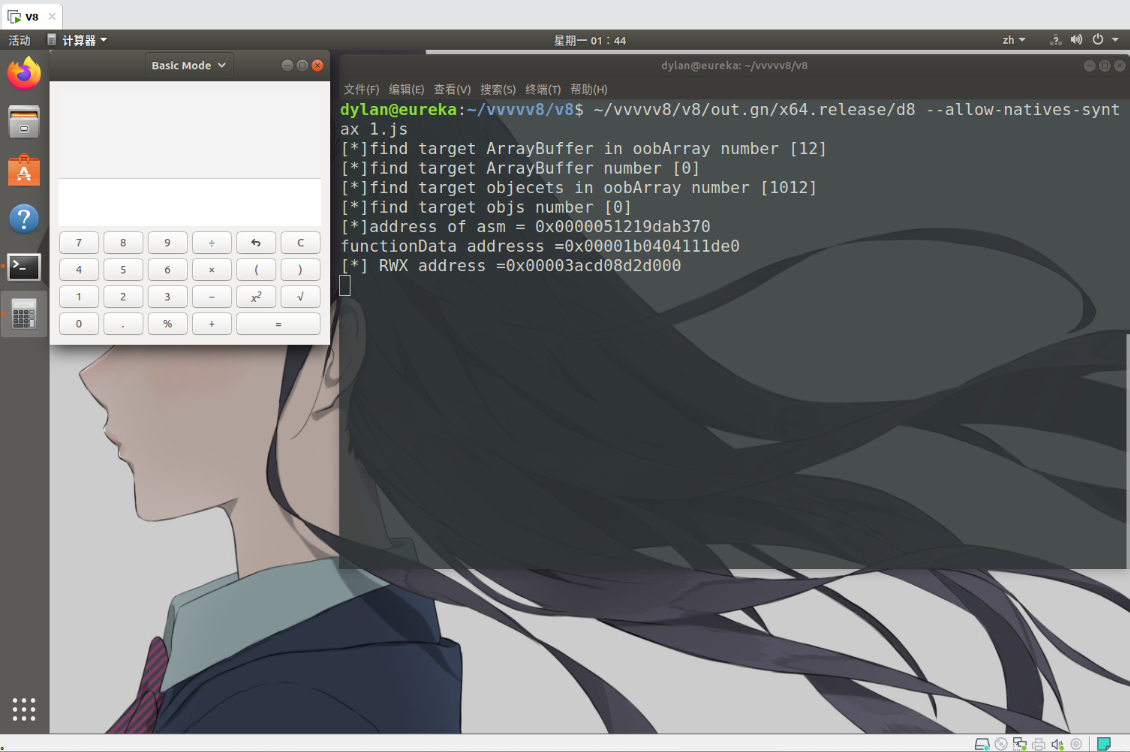Close the V8 tab
1130x752 pixels.
pyautogui.click(x=52, y=17)
